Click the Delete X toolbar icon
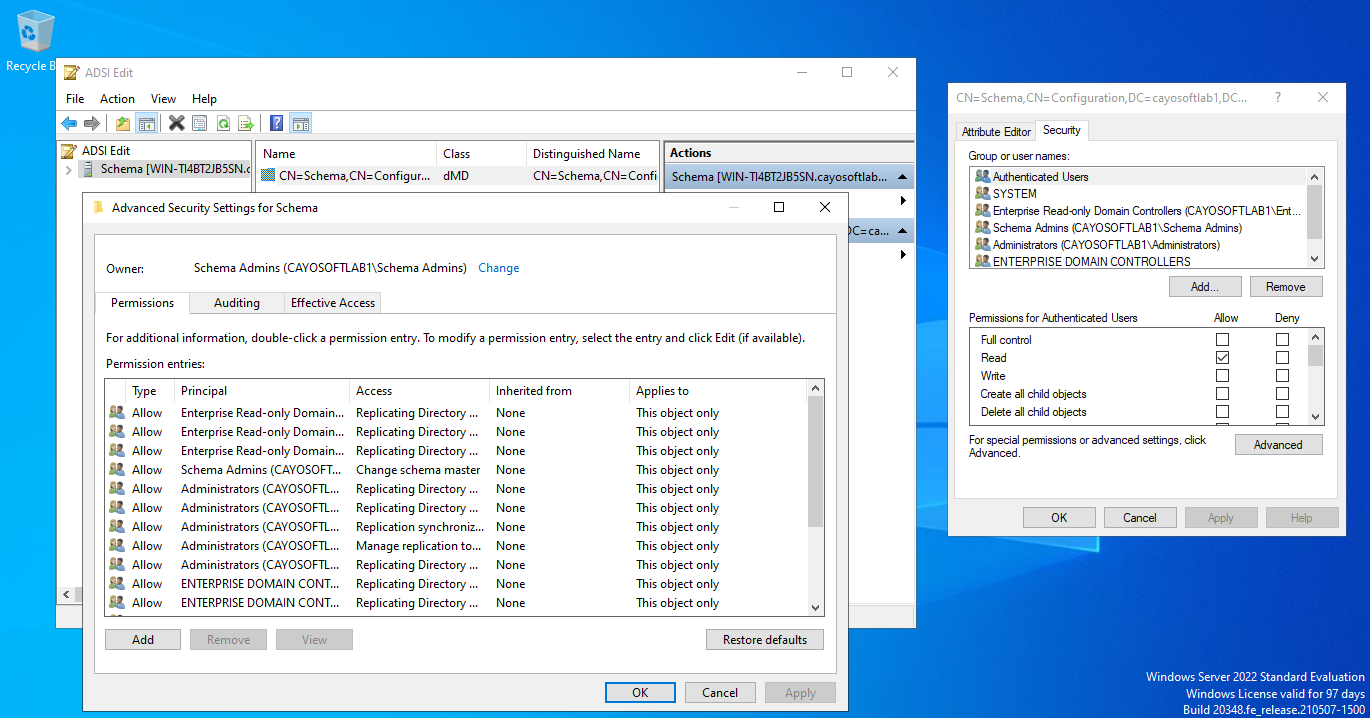 pyautogui.click(x=176, y=124)
